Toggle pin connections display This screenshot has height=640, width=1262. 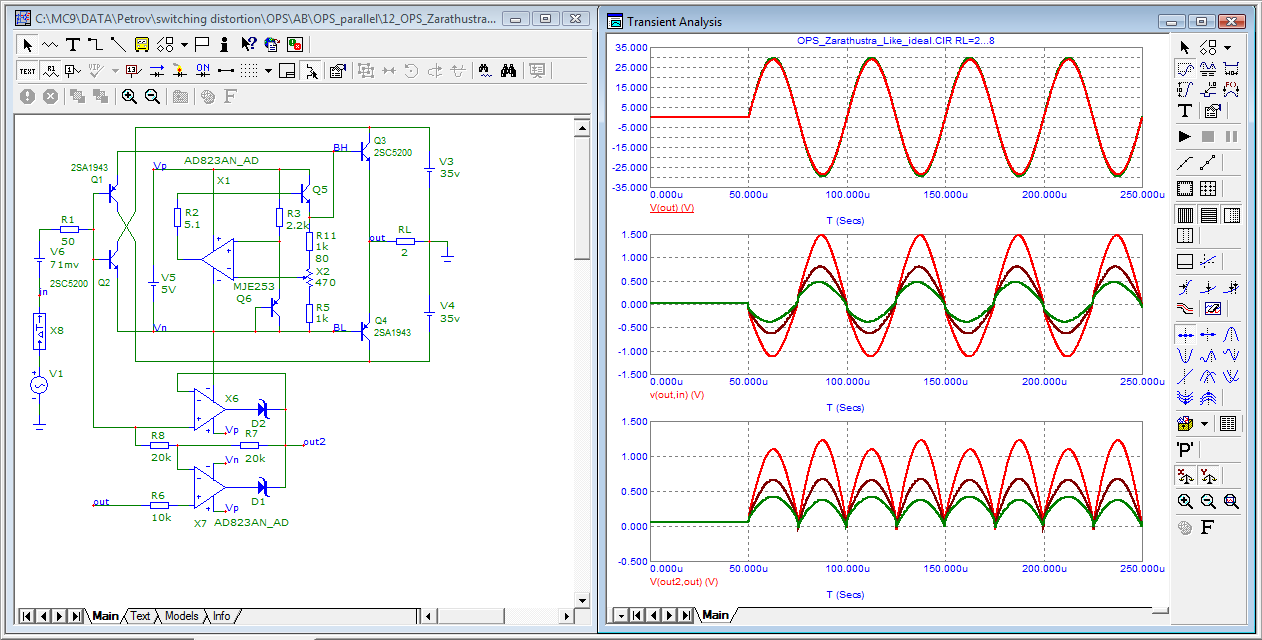pyautogui.click(x=226, y=70)
